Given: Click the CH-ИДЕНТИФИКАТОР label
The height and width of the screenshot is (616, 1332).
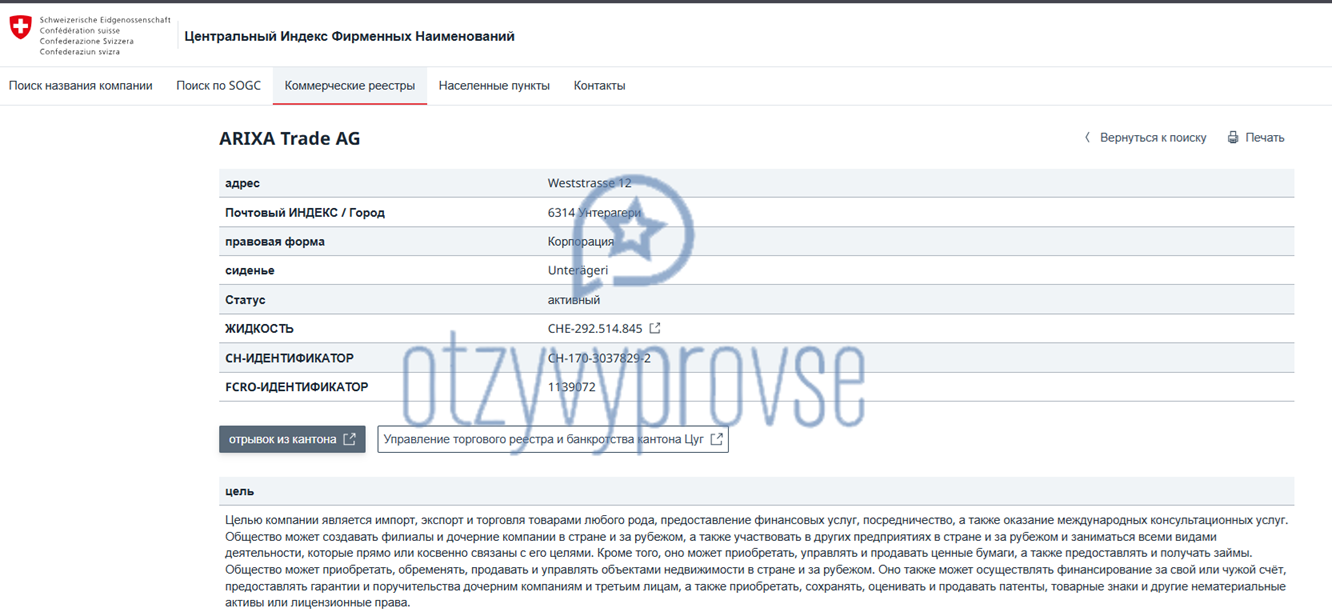Looking at the screenshot, I should (x=289, y=358).
